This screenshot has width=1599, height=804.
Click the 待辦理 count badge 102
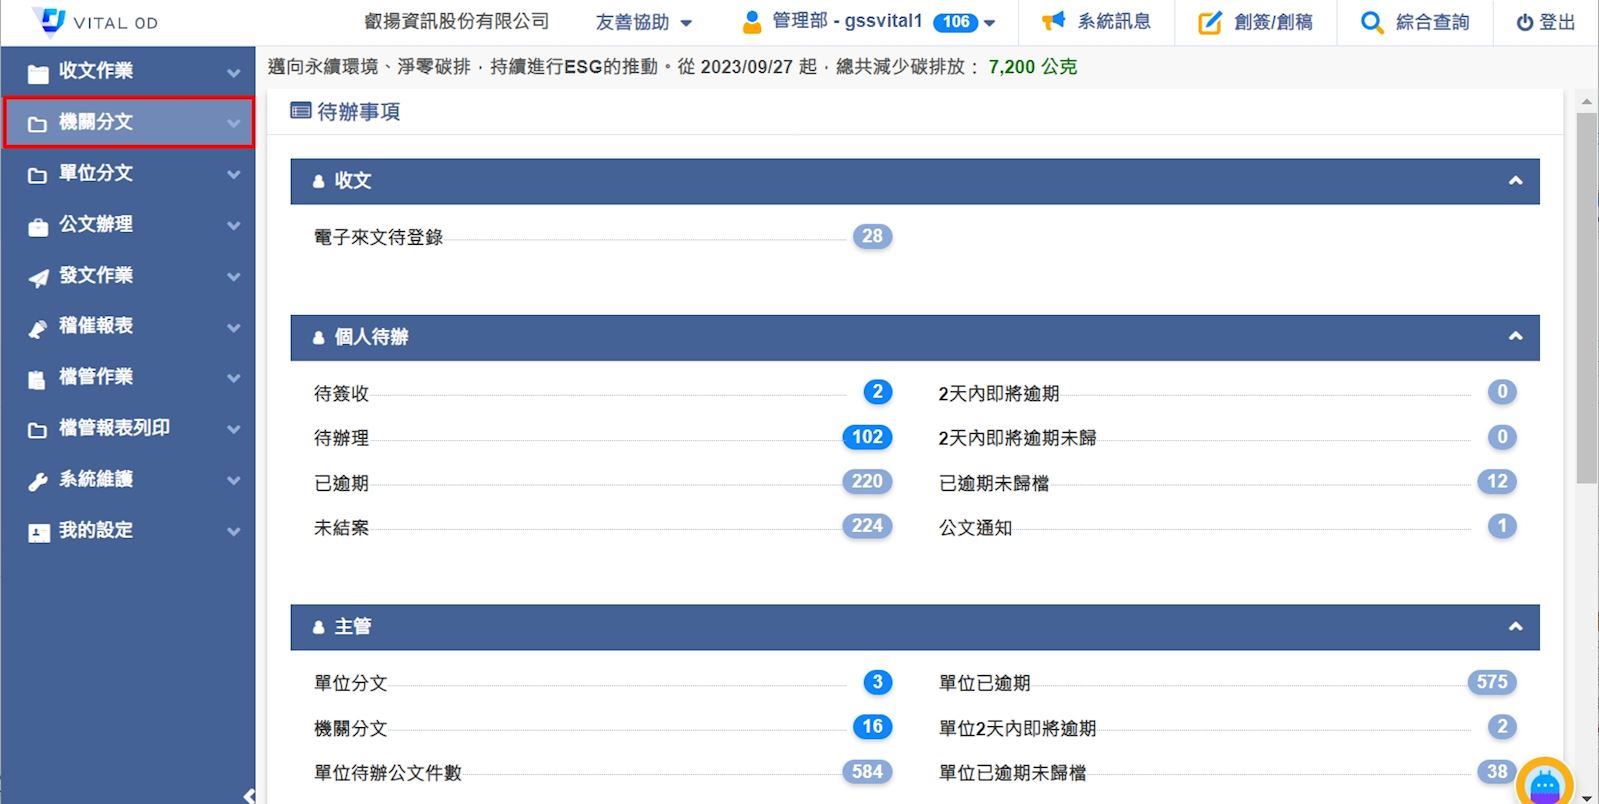[867, 437]
